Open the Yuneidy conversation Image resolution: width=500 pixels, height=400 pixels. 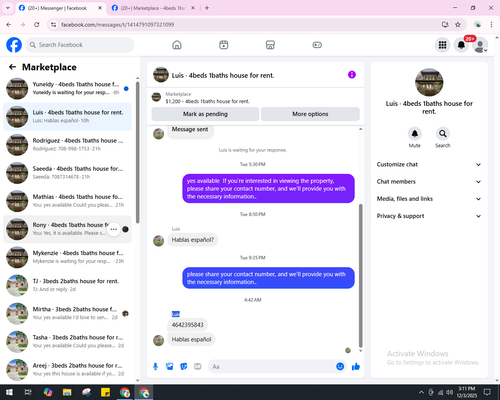tap(67, 89)
